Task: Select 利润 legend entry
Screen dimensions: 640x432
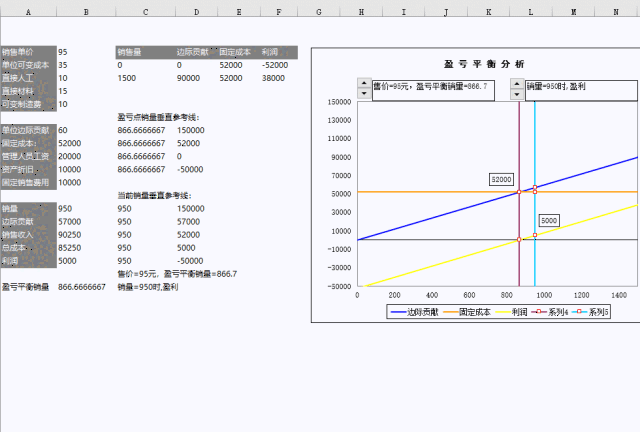Action: (511, 312)
